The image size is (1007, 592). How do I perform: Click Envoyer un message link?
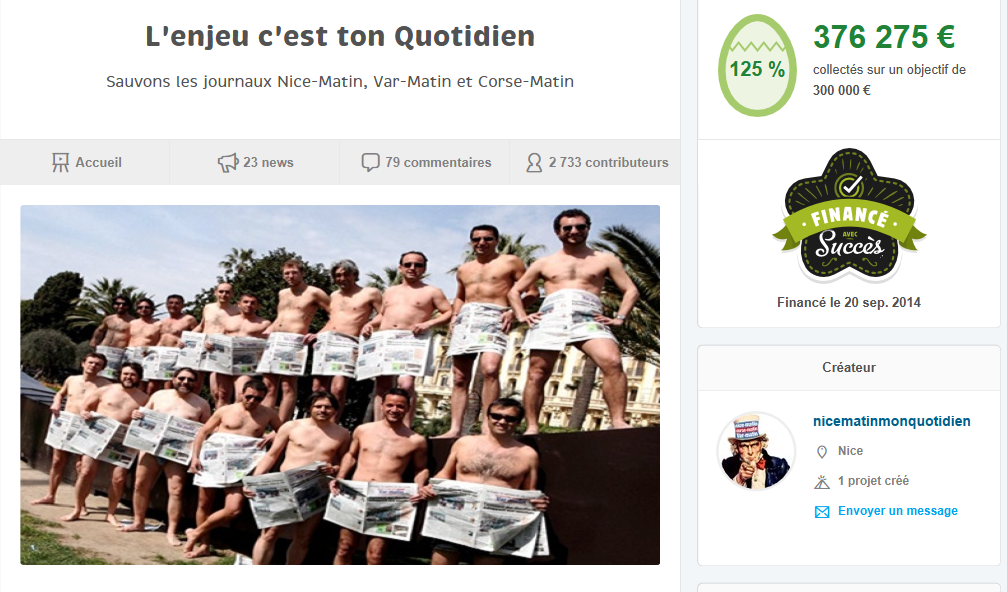coord(897,511)
